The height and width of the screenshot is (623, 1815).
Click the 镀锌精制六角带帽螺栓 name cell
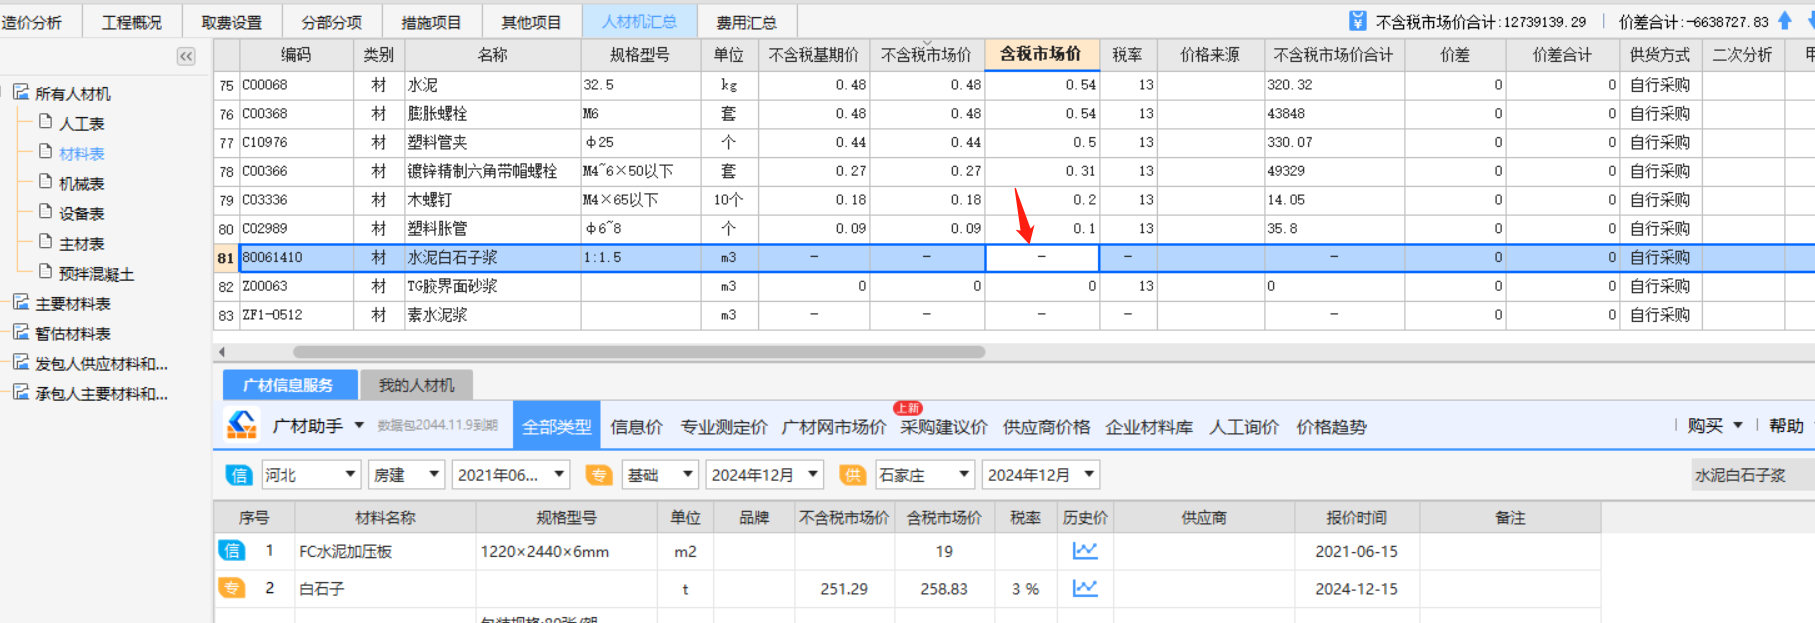(493, 171)
